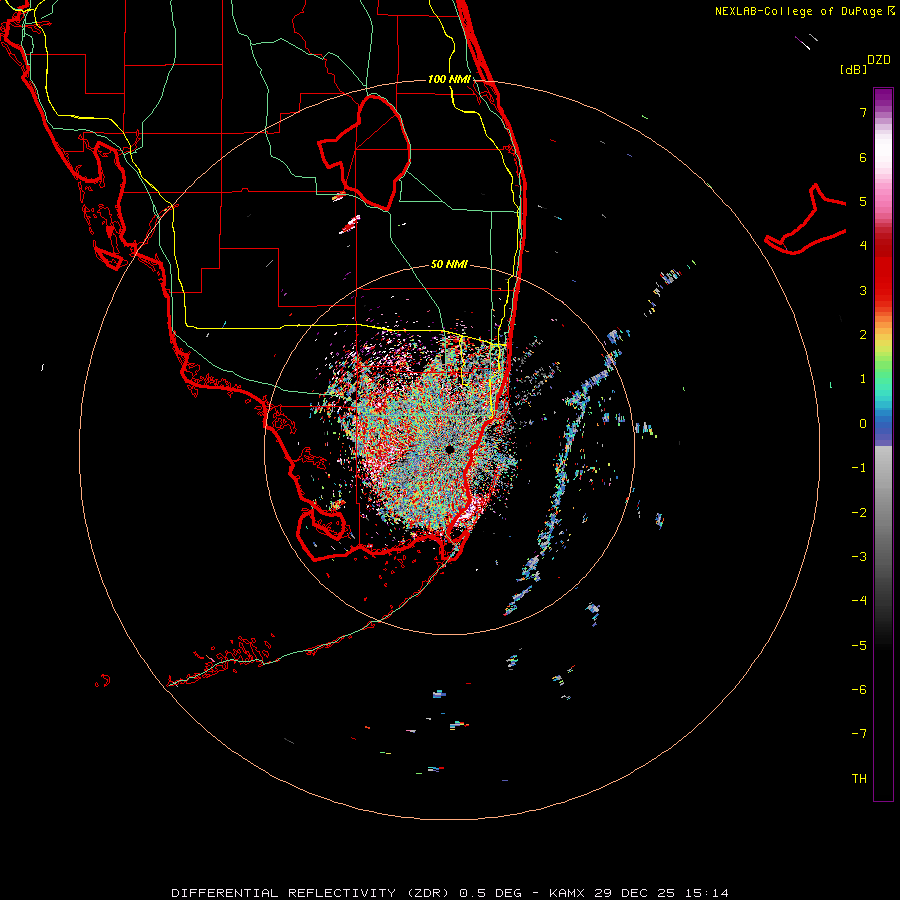The width and height of the screenshot is (900, 900).
Task: Select the -1 value on the scale
Action: 859,468
